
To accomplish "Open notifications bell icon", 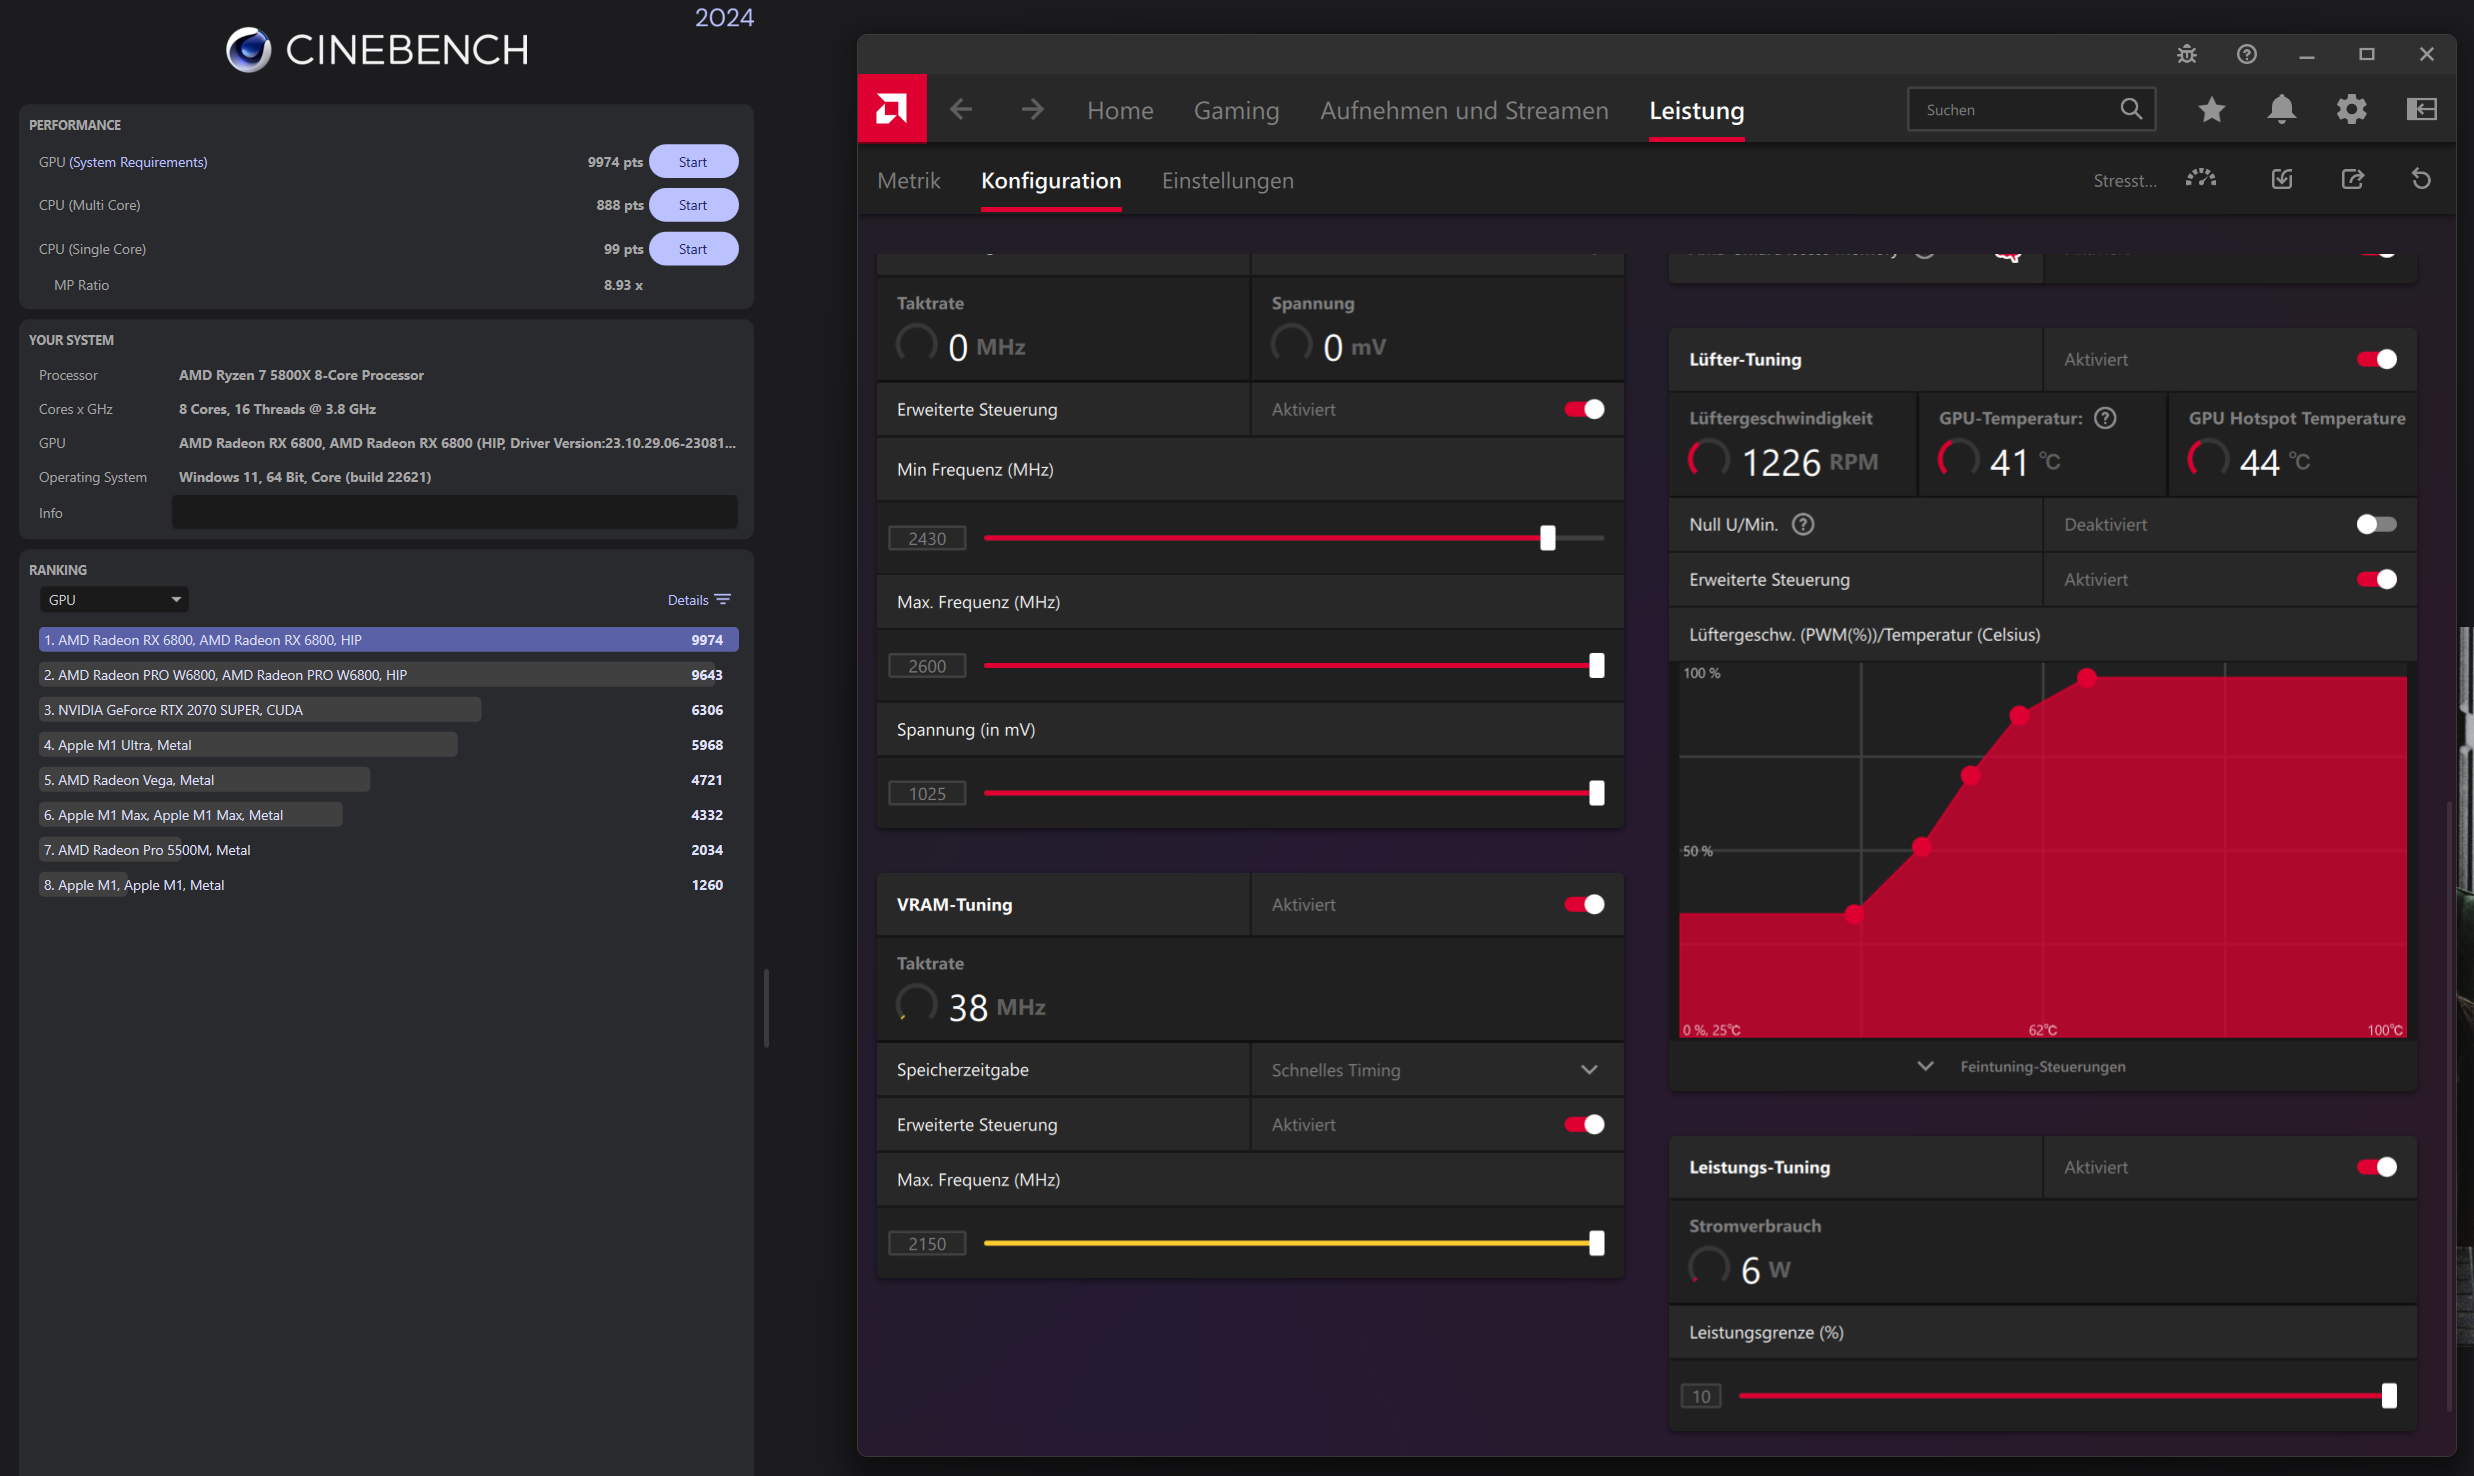I will pyautogui.click(x=2281, y=109).
